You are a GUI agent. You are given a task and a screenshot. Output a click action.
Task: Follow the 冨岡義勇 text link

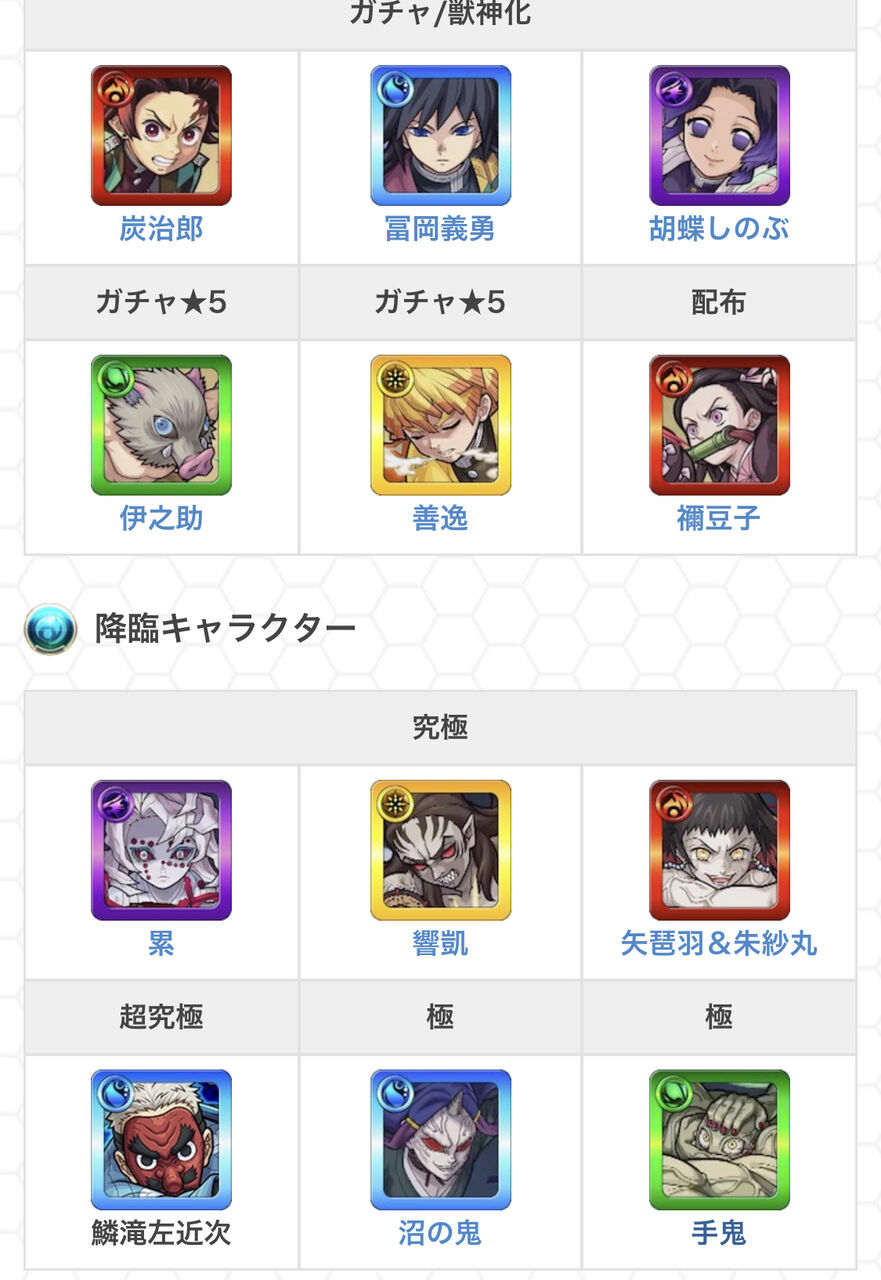(x=440, y=229)
